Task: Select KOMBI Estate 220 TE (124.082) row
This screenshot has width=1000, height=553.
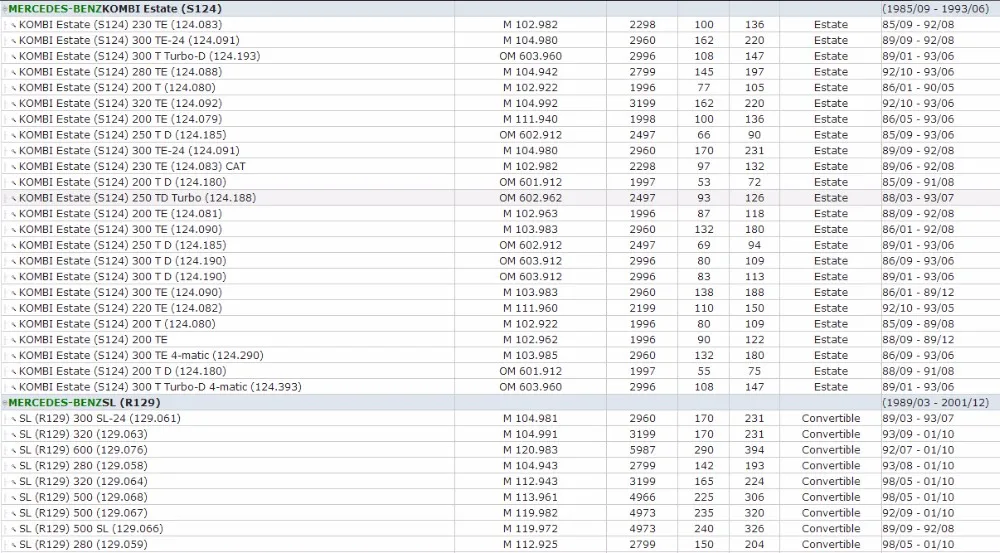Action: pyautogui.click(x=500, y=308)
